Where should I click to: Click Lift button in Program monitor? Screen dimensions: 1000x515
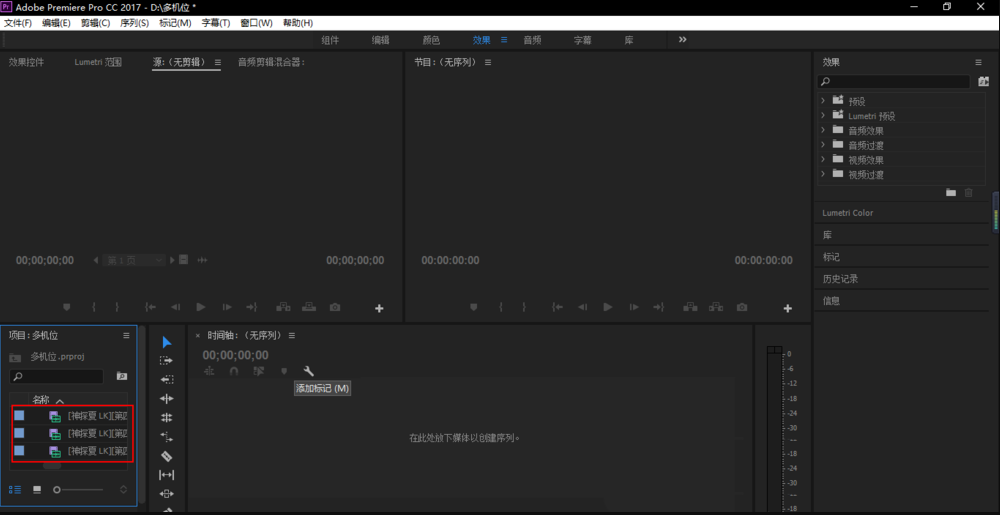[690, 307]
